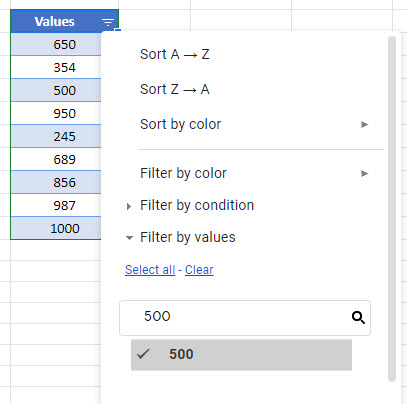
Task: Click the search field containing 500
Action: [x=245, y=318]
